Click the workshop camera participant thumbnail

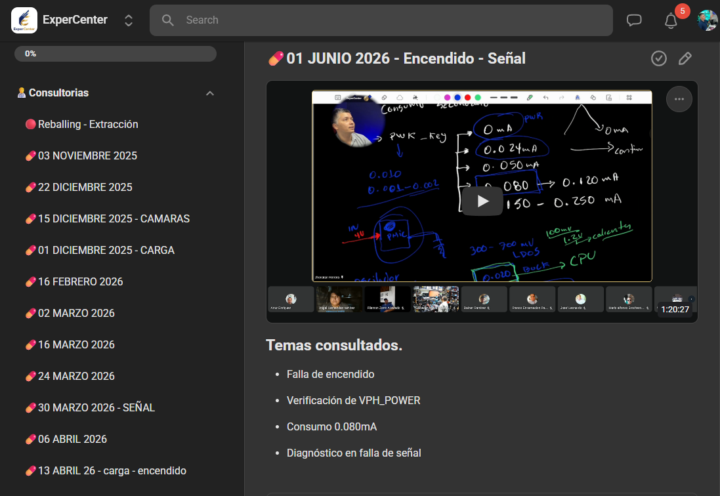pyautogui.click(x=436, y=299)
